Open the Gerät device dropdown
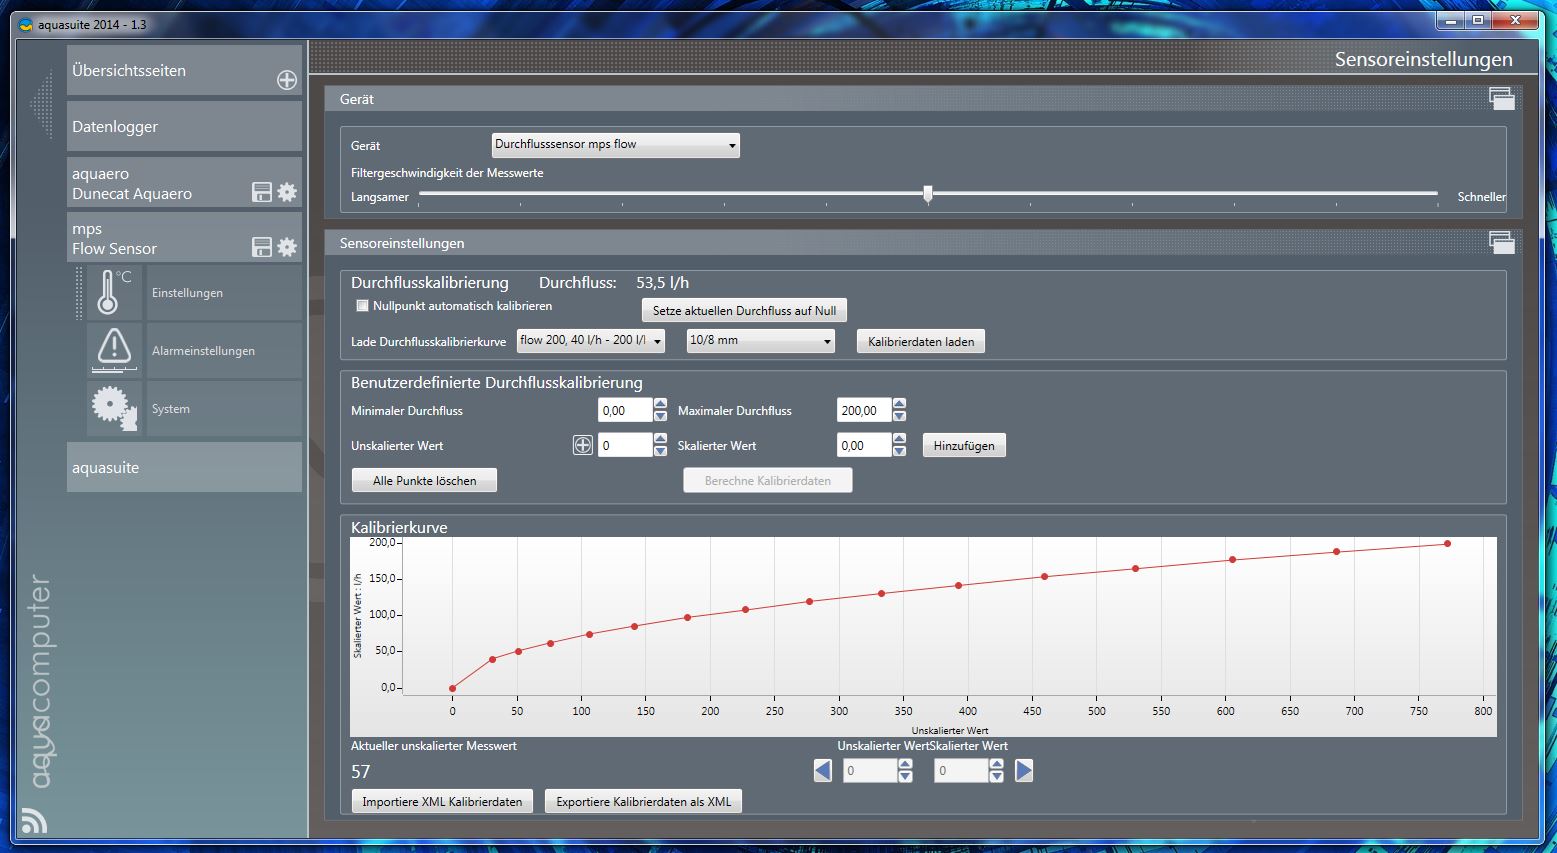 pyautogui.click(x=615, y=145)
